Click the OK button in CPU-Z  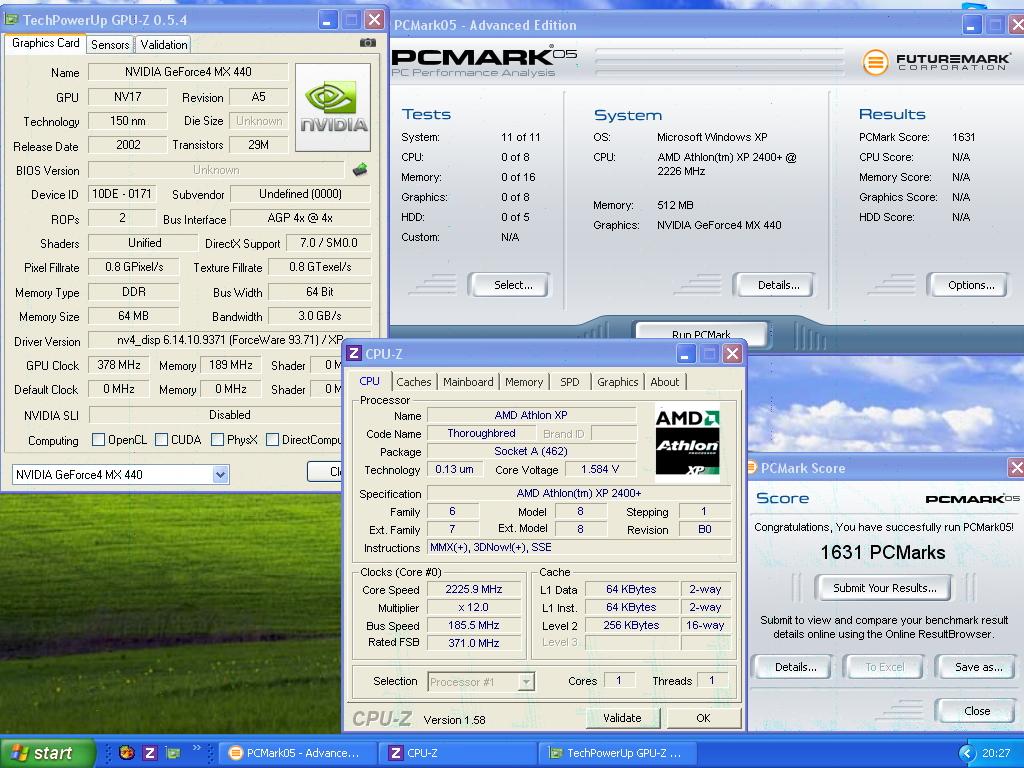703,718
